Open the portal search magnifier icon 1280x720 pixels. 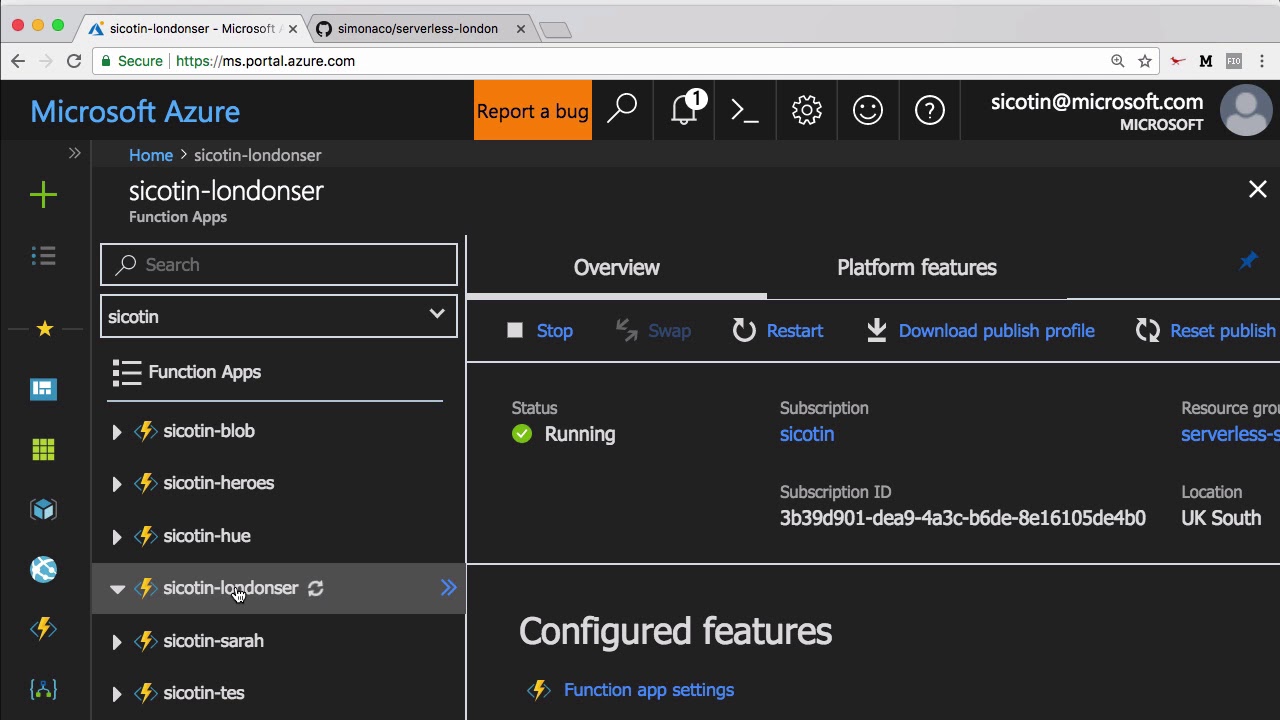[x=622, y=109]
